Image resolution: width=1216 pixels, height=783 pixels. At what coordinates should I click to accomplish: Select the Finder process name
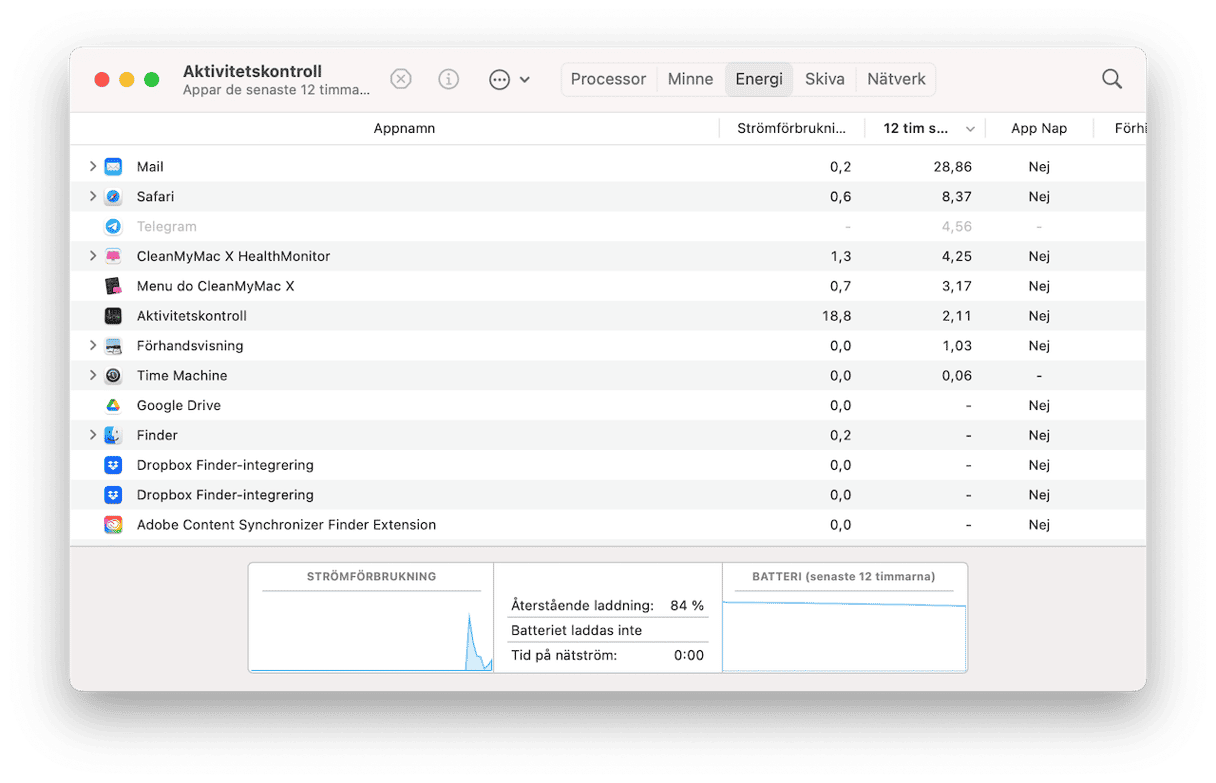157,435
